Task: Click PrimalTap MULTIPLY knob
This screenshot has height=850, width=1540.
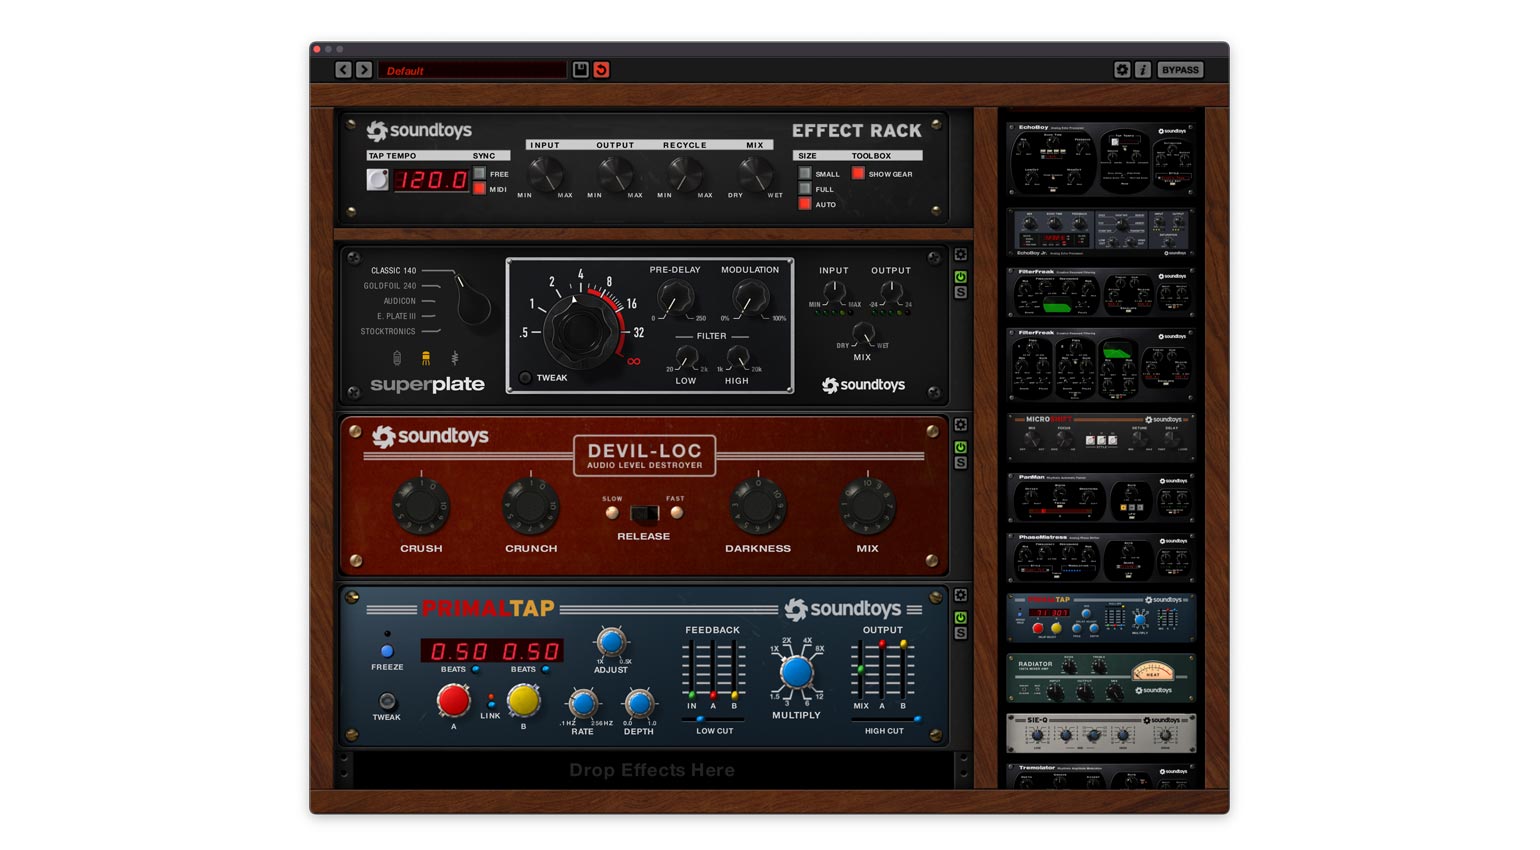Action: pos(796,672)
